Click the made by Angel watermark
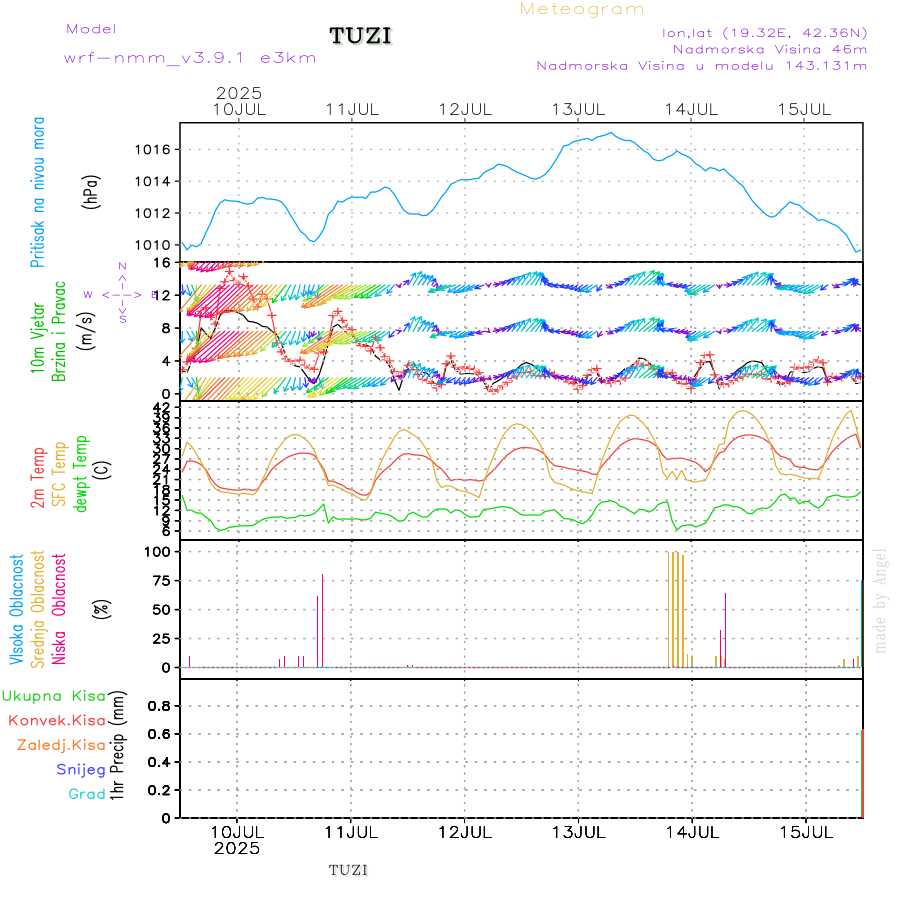Viewport: 900px width, 900px height. (880, 600)
